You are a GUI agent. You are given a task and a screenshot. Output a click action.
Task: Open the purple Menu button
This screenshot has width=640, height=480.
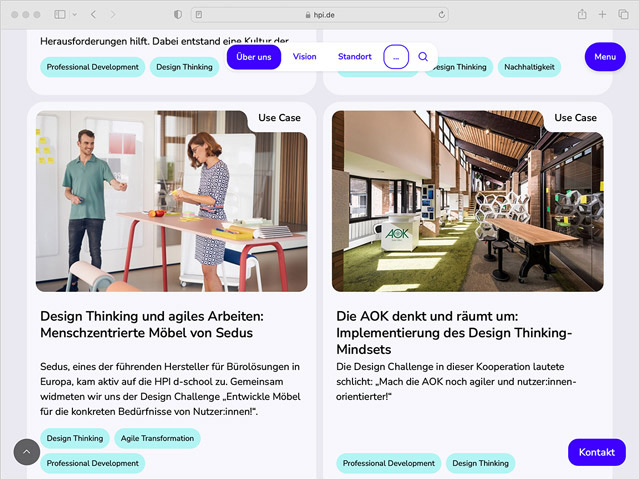605,57
